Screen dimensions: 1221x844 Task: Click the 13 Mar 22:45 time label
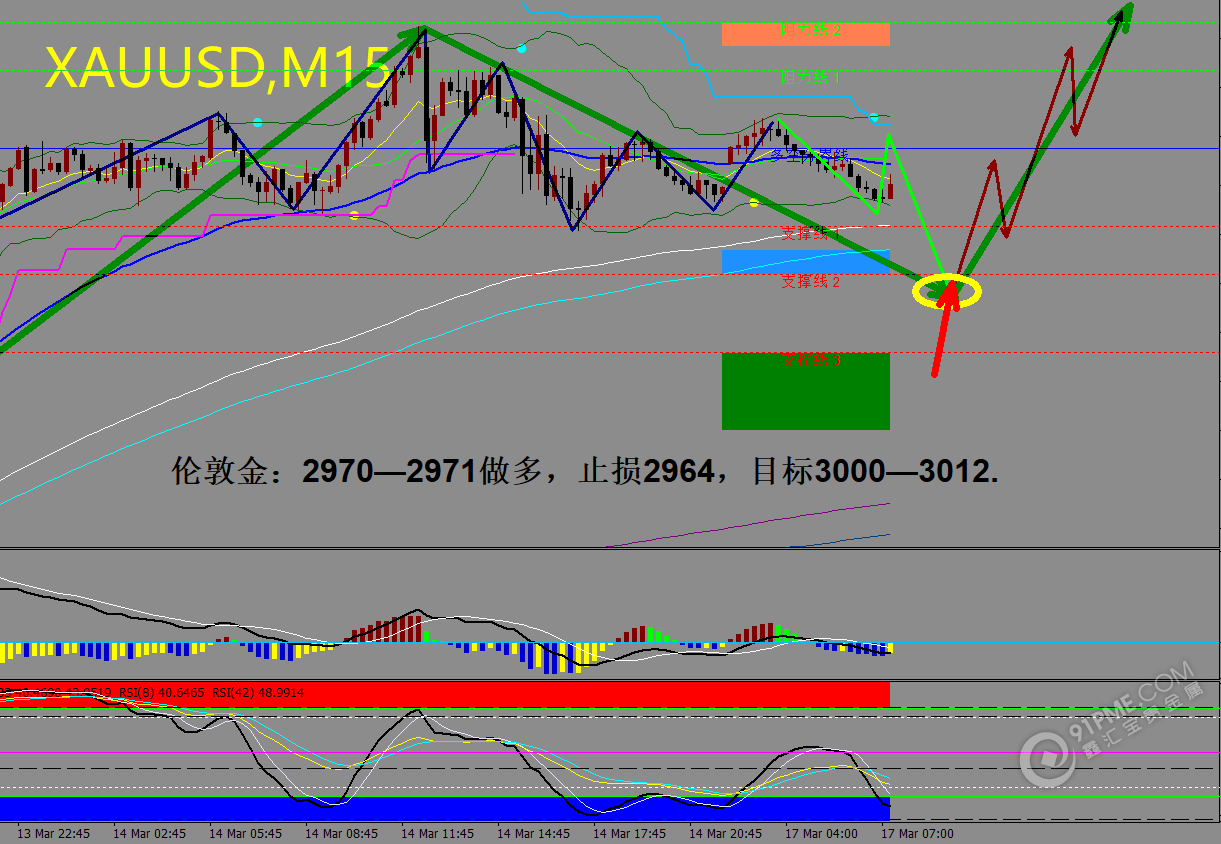tap(54, 833)
